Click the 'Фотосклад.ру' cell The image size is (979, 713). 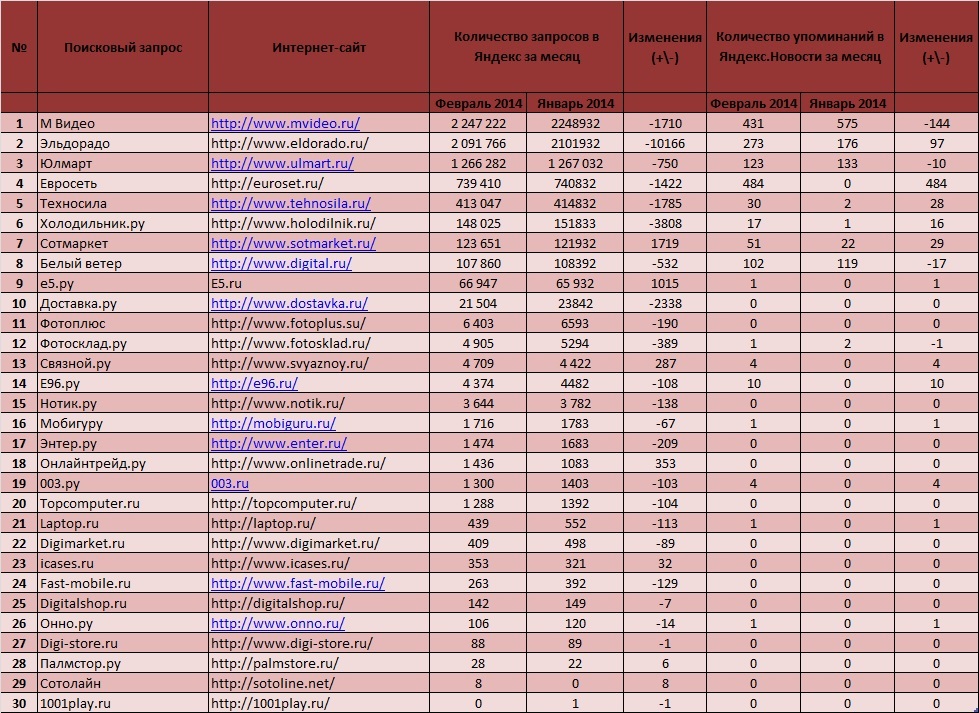123,343
